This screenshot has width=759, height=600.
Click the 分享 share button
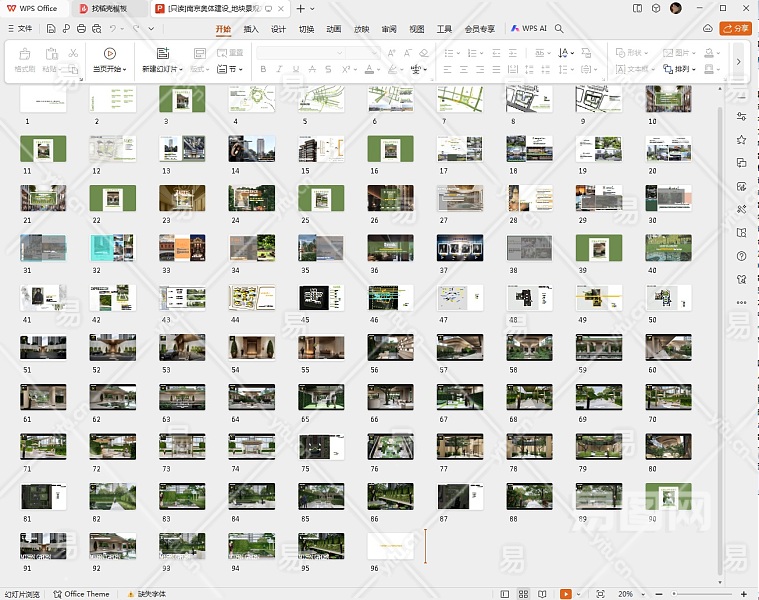click(x=736, y=29)
